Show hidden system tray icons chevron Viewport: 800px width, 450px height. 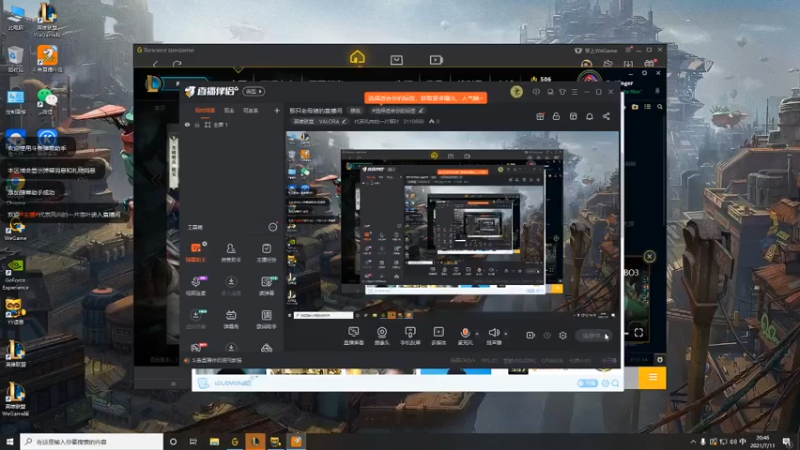click(693, 442)
